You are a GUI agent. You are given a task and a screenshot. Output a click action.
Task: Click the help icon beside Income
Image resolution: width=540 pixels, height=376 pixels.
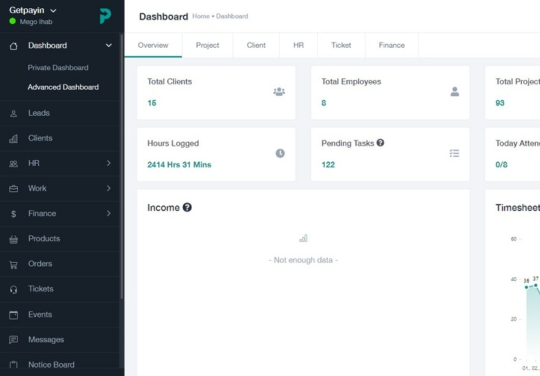click(x=187, y=207)
